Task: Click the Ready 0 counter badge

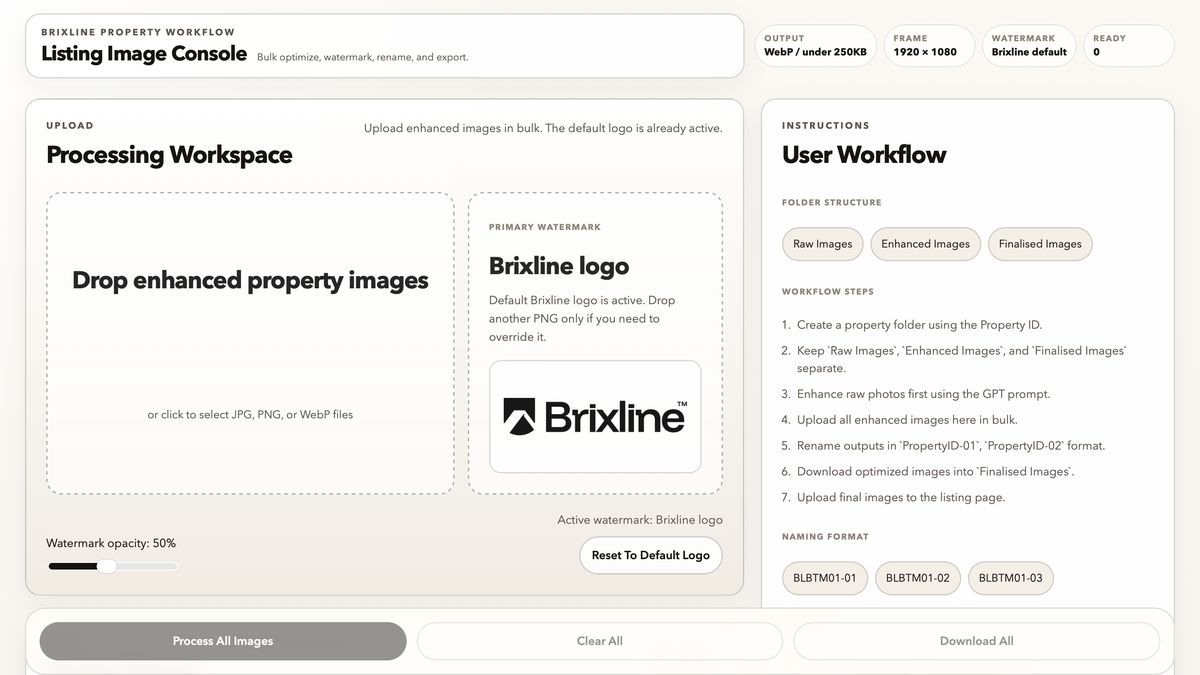Action: pyautogui.click(x=1128, y=46)
